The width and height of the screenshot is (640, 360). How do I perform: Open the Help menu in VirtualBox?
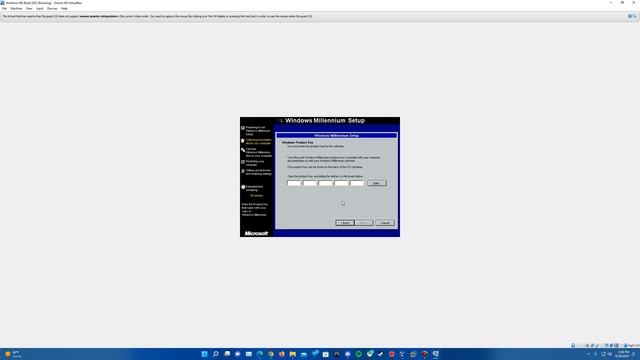[x=64, y=8]
